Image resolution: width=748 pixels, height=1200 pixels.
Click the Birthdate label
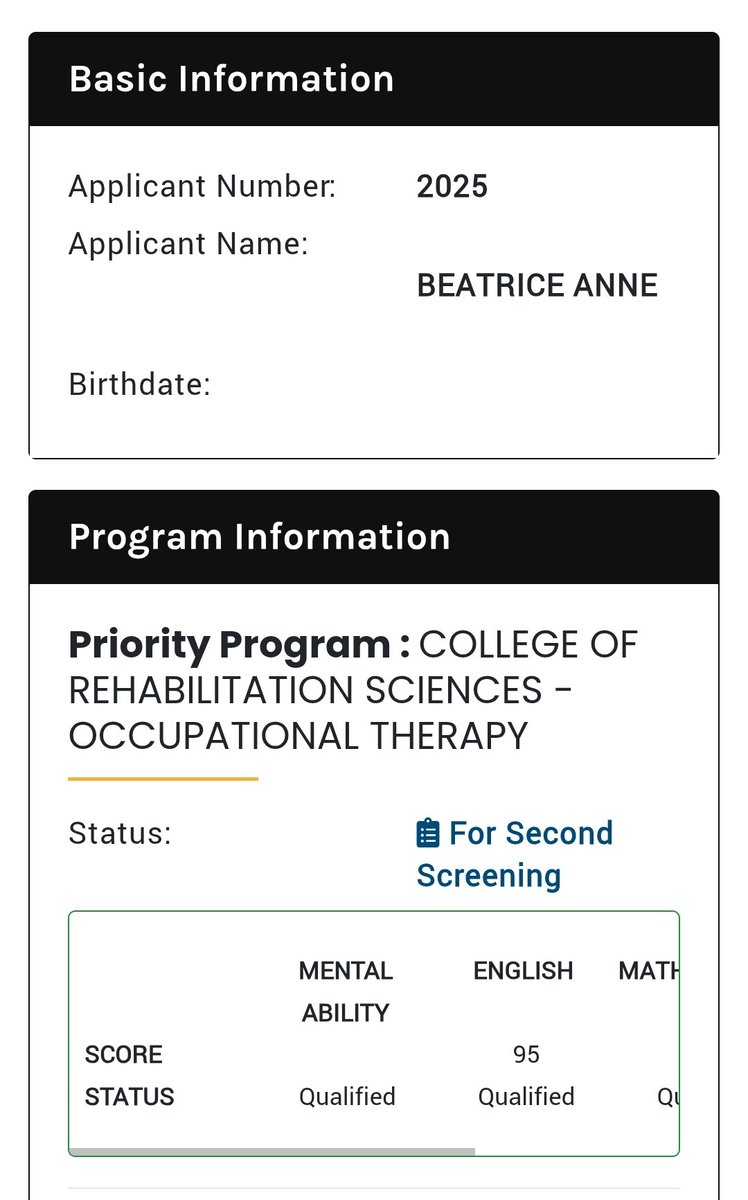(140, 385)
